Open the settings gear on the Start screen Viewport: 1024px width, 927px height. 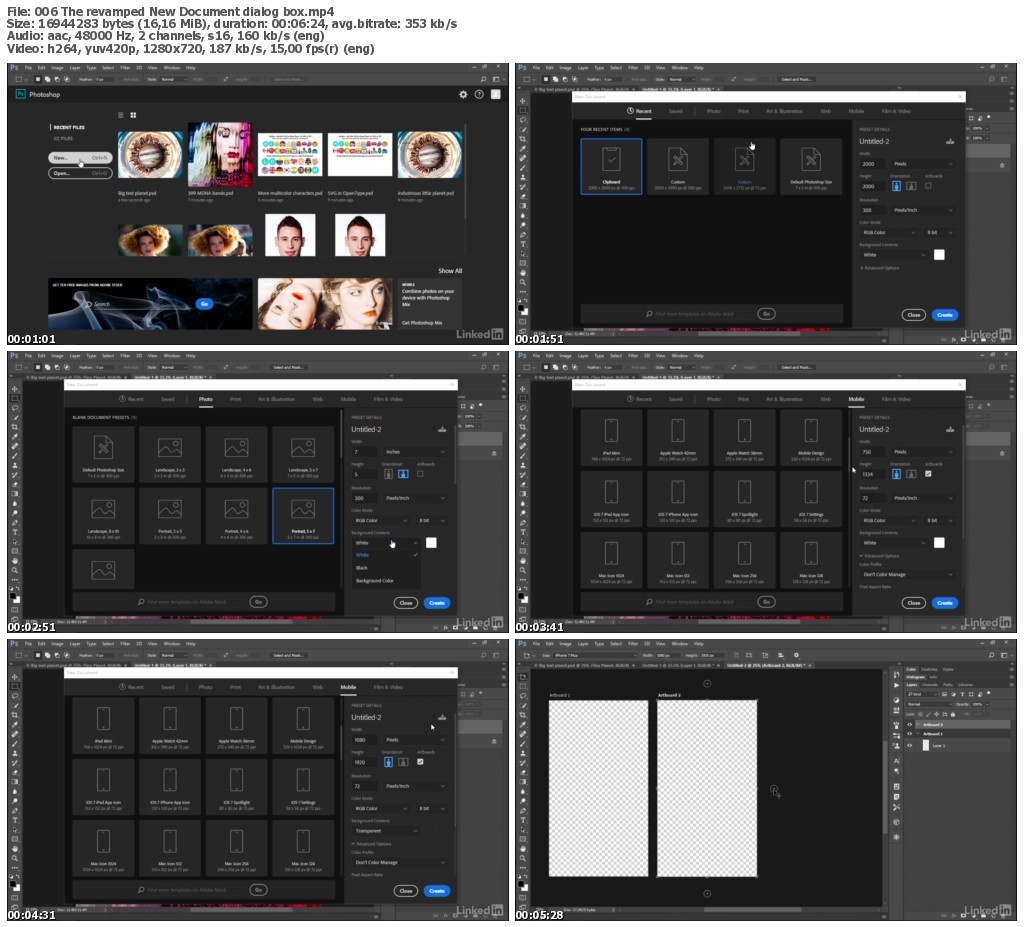[x=463, y=94]
